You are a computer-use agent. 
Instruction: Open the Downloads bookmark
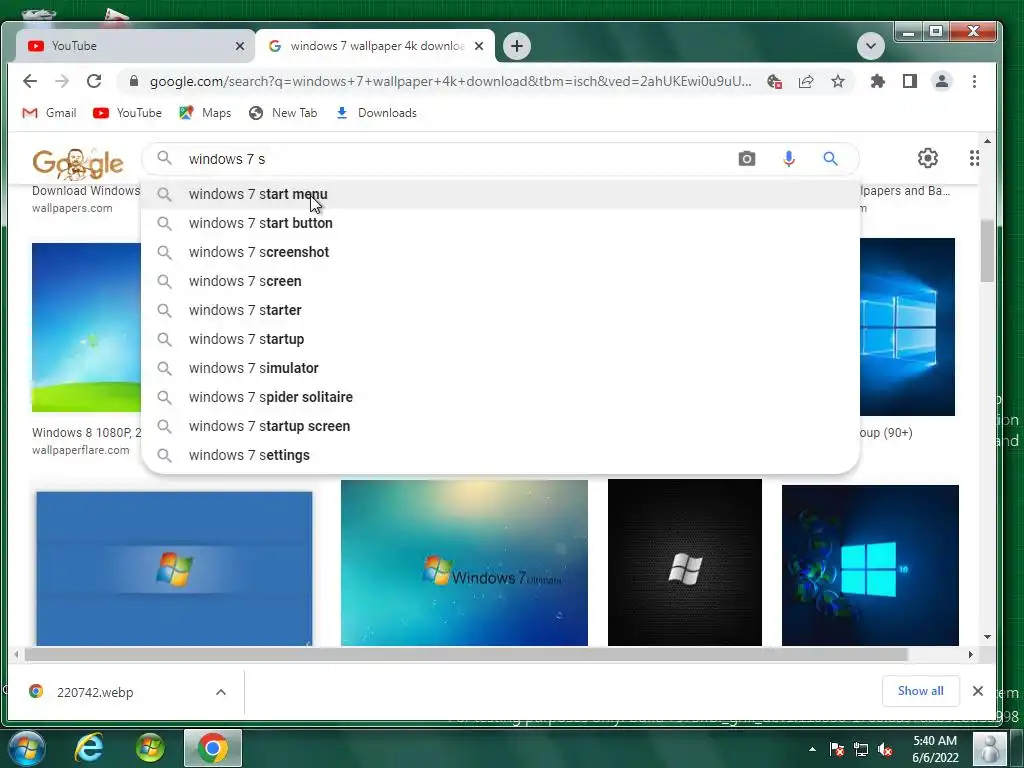(376, 113)
